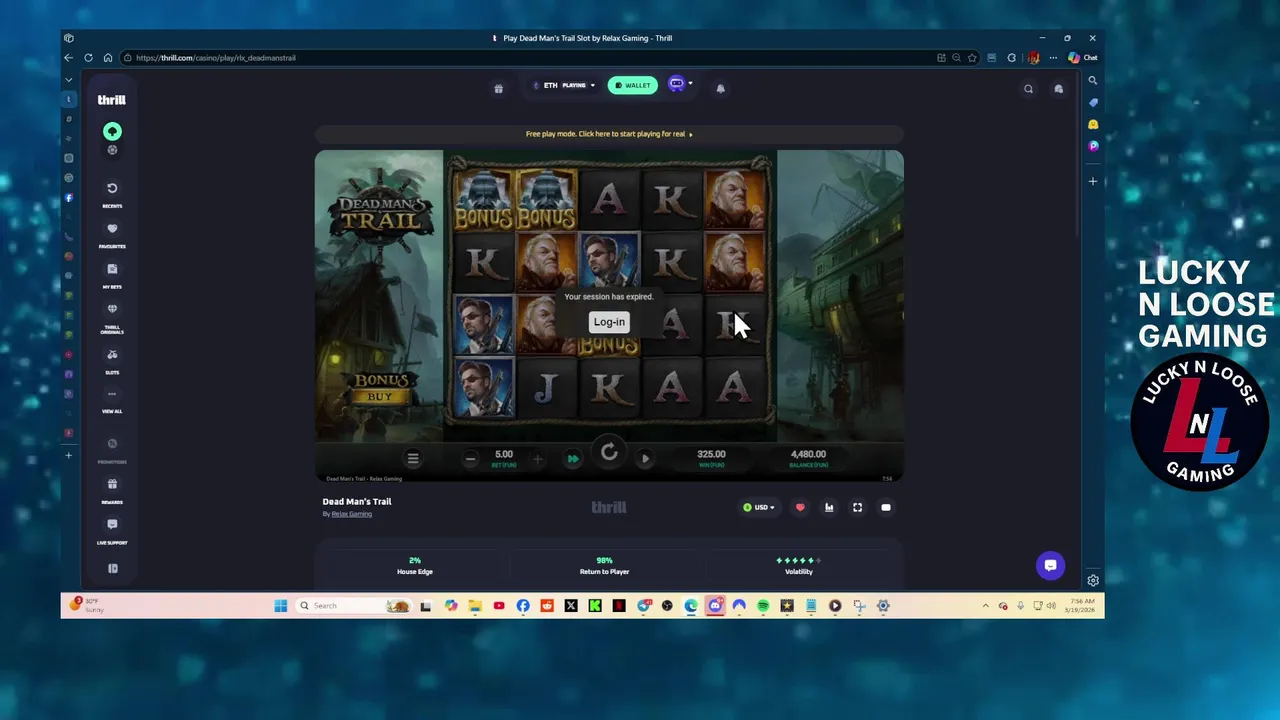Spin the reels with the circular arrow

coord(609,454)
